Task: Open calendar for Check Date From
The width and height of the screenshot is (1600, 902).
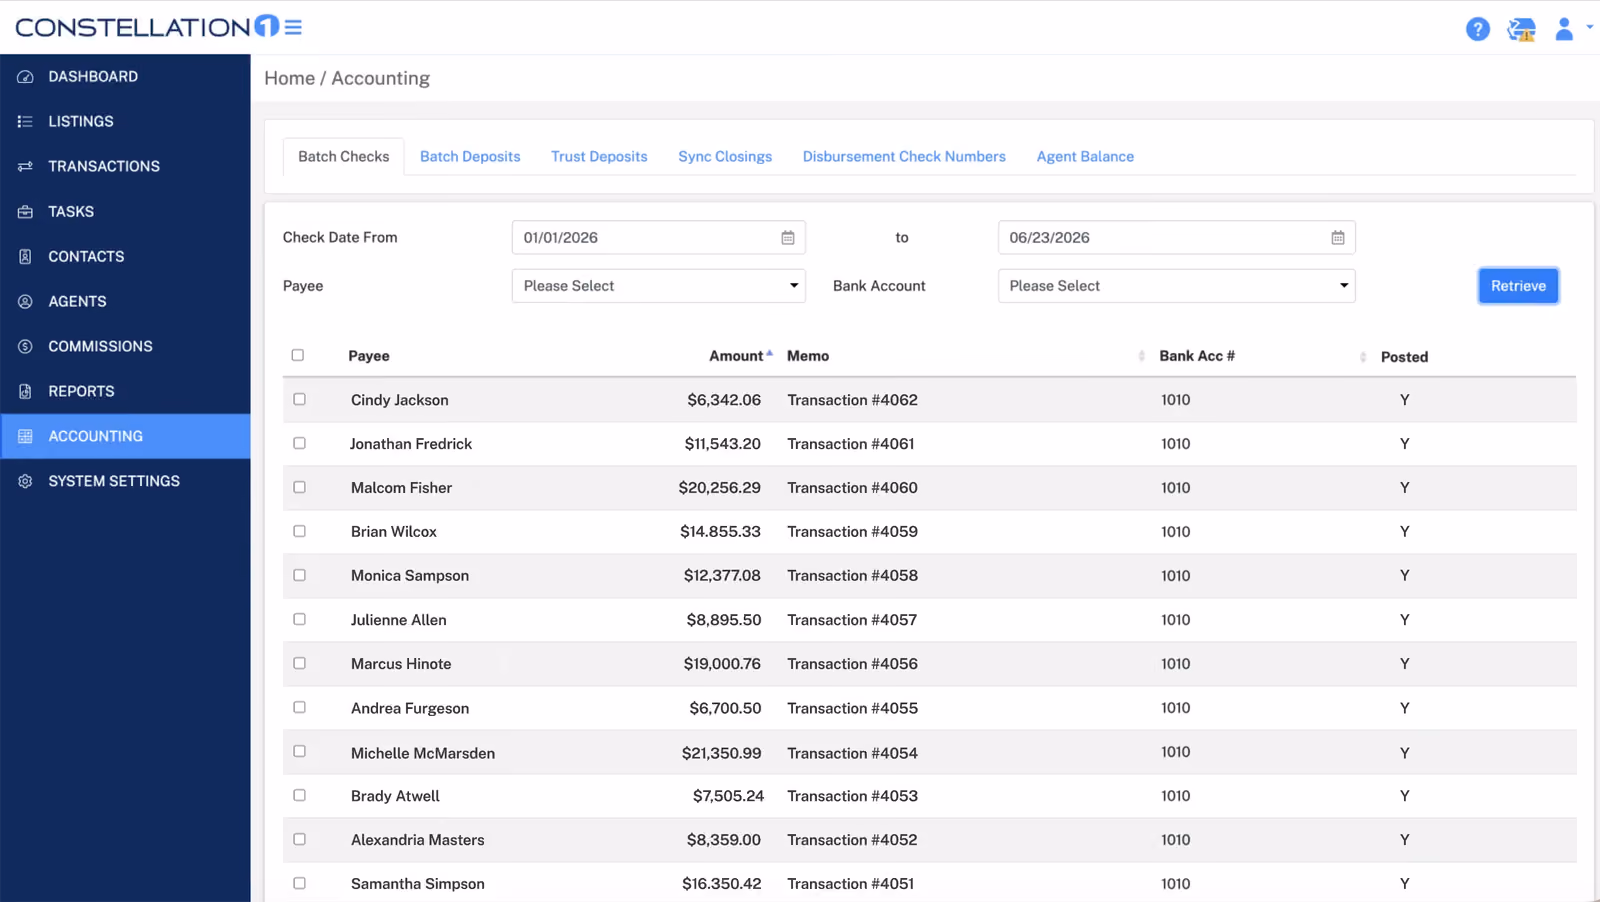Action: (x=788, y=238)
